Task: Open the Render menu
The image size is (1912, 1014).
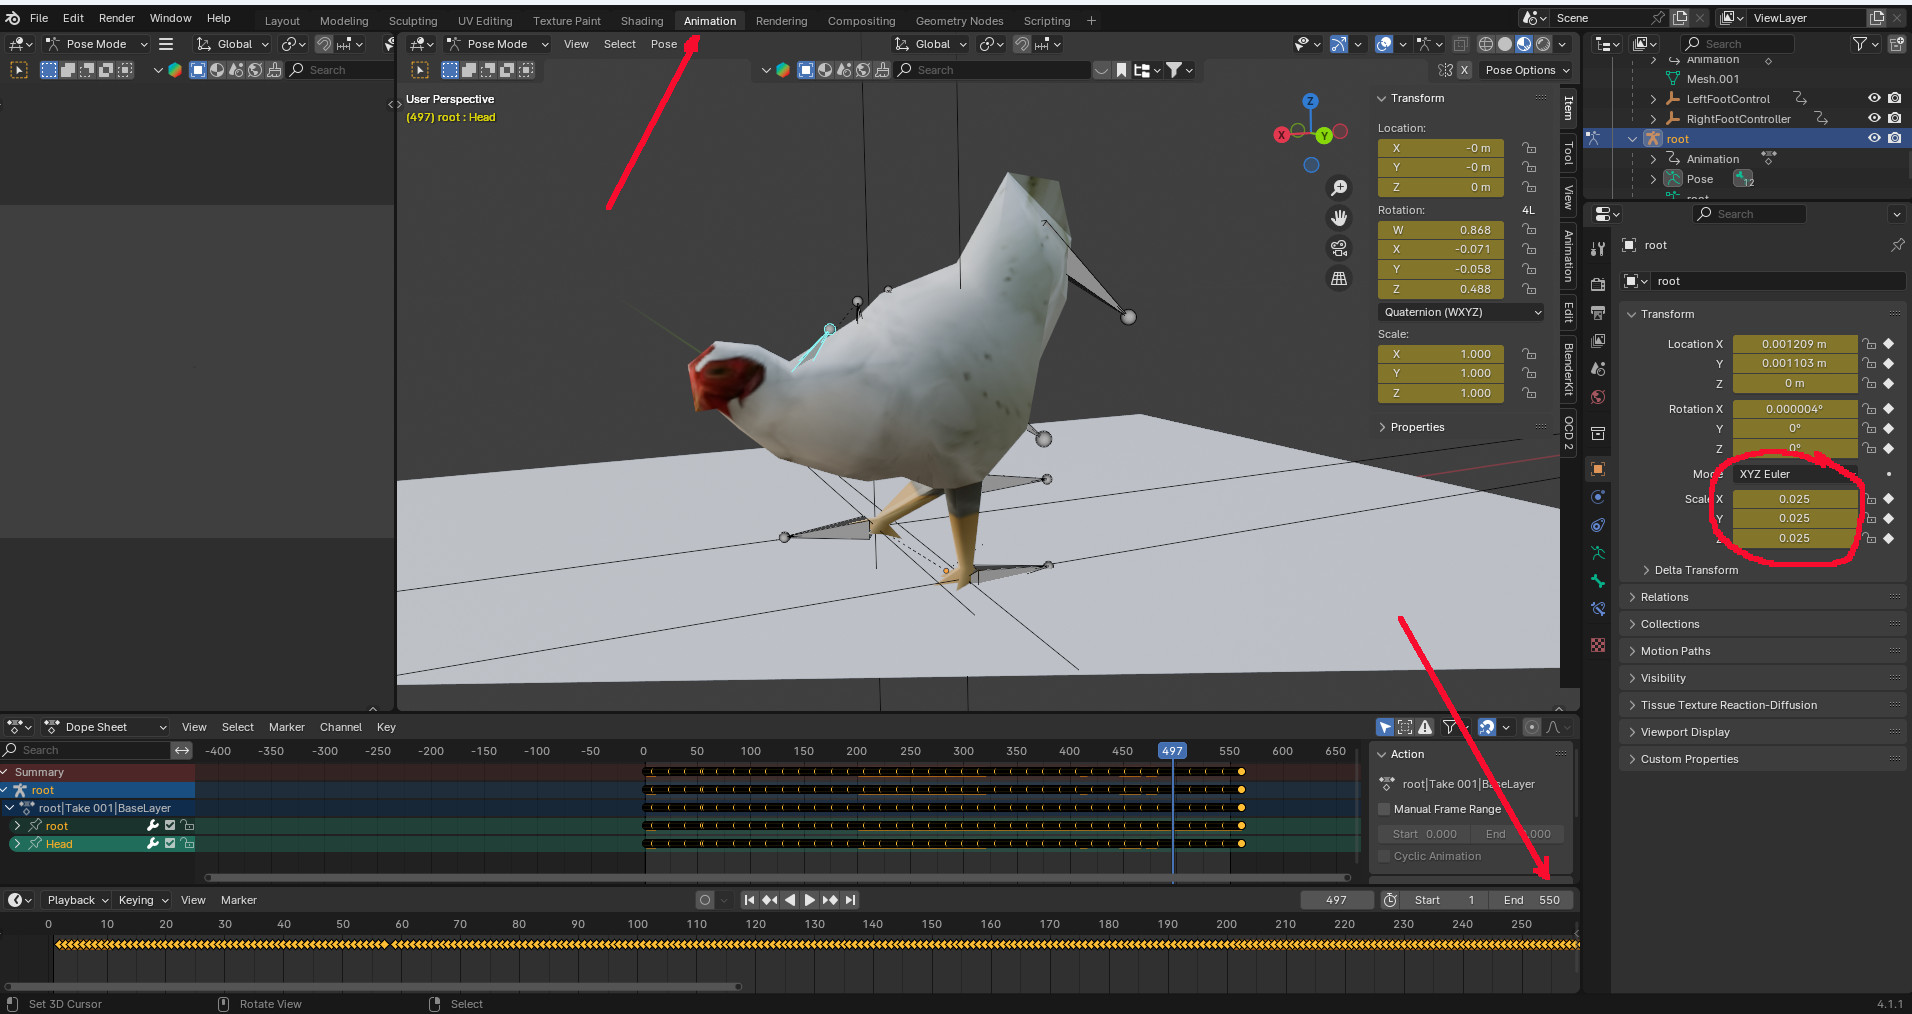Action: (x=116, y=18)
